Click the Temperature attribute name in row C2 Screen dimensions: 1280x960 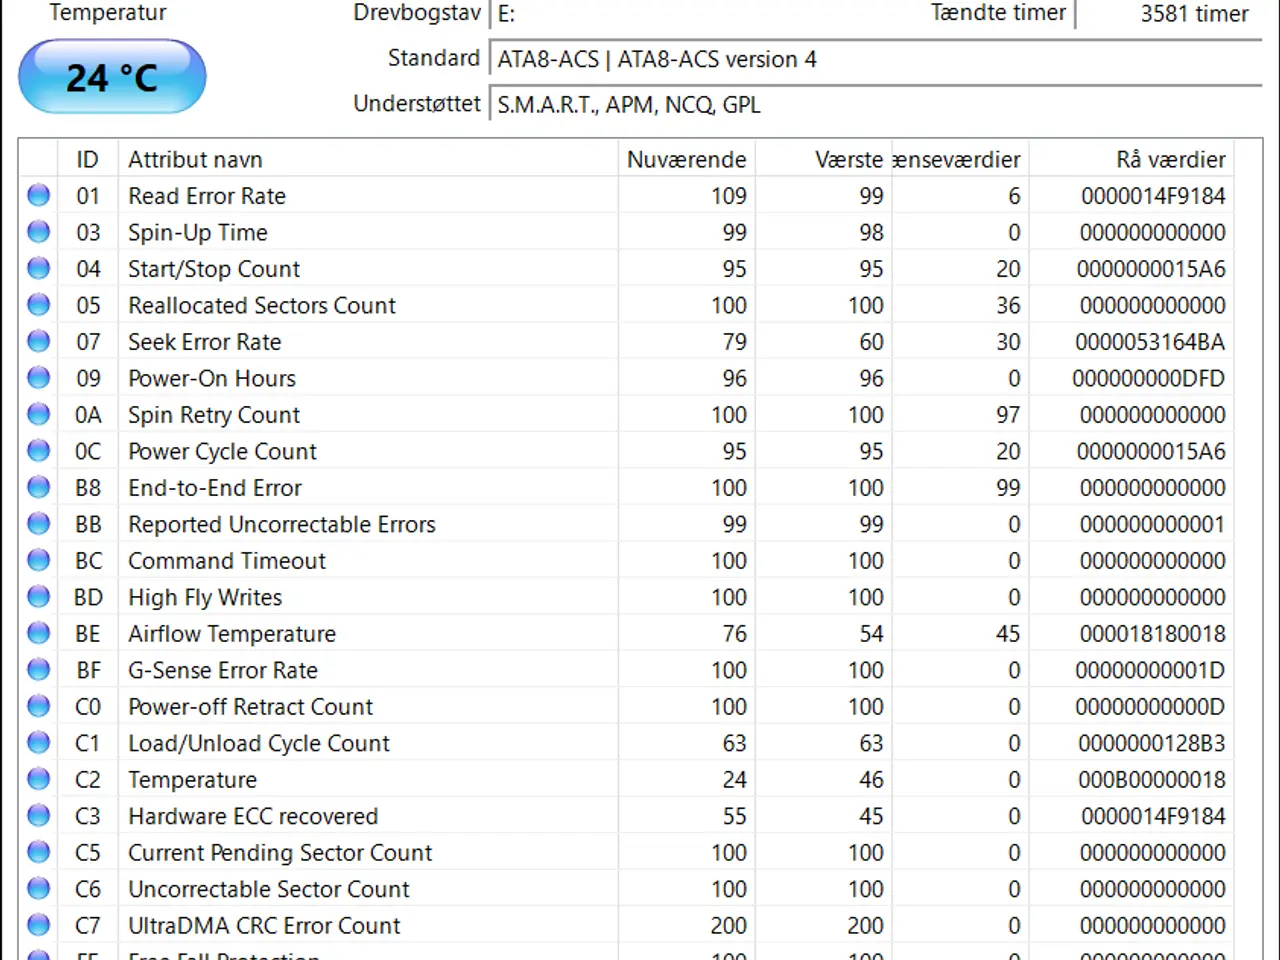click(x=192, y=780)
